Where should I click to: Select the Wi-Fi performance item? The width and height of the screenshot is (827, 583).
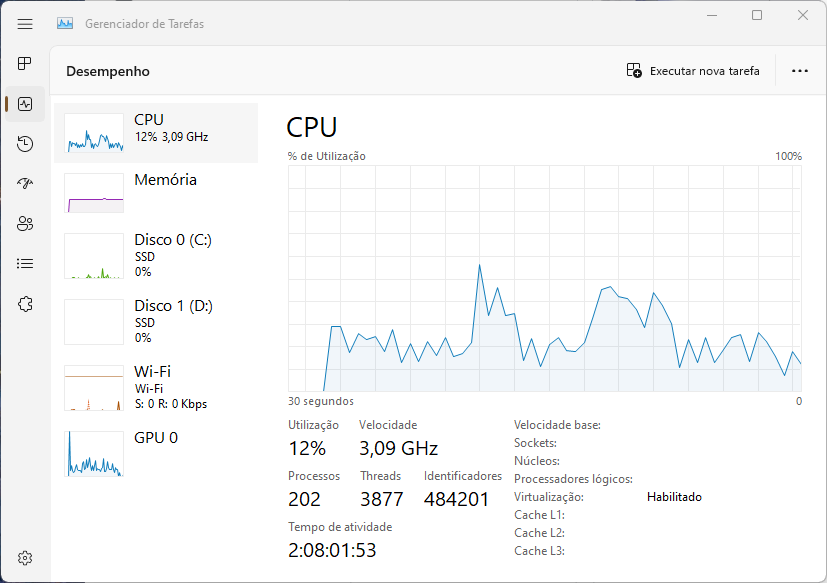(156, 388)
